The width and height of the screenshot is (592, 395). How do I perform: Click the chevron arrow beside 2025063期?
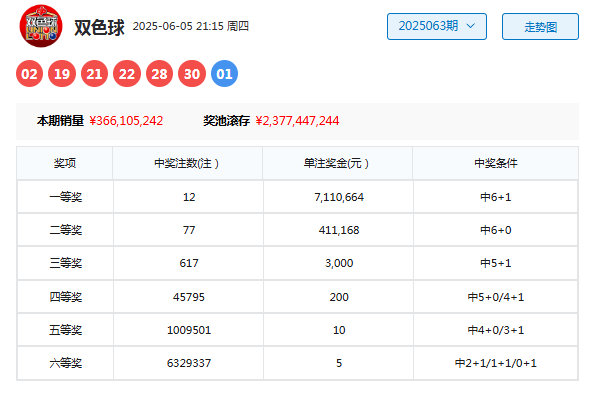pos(470,26)
